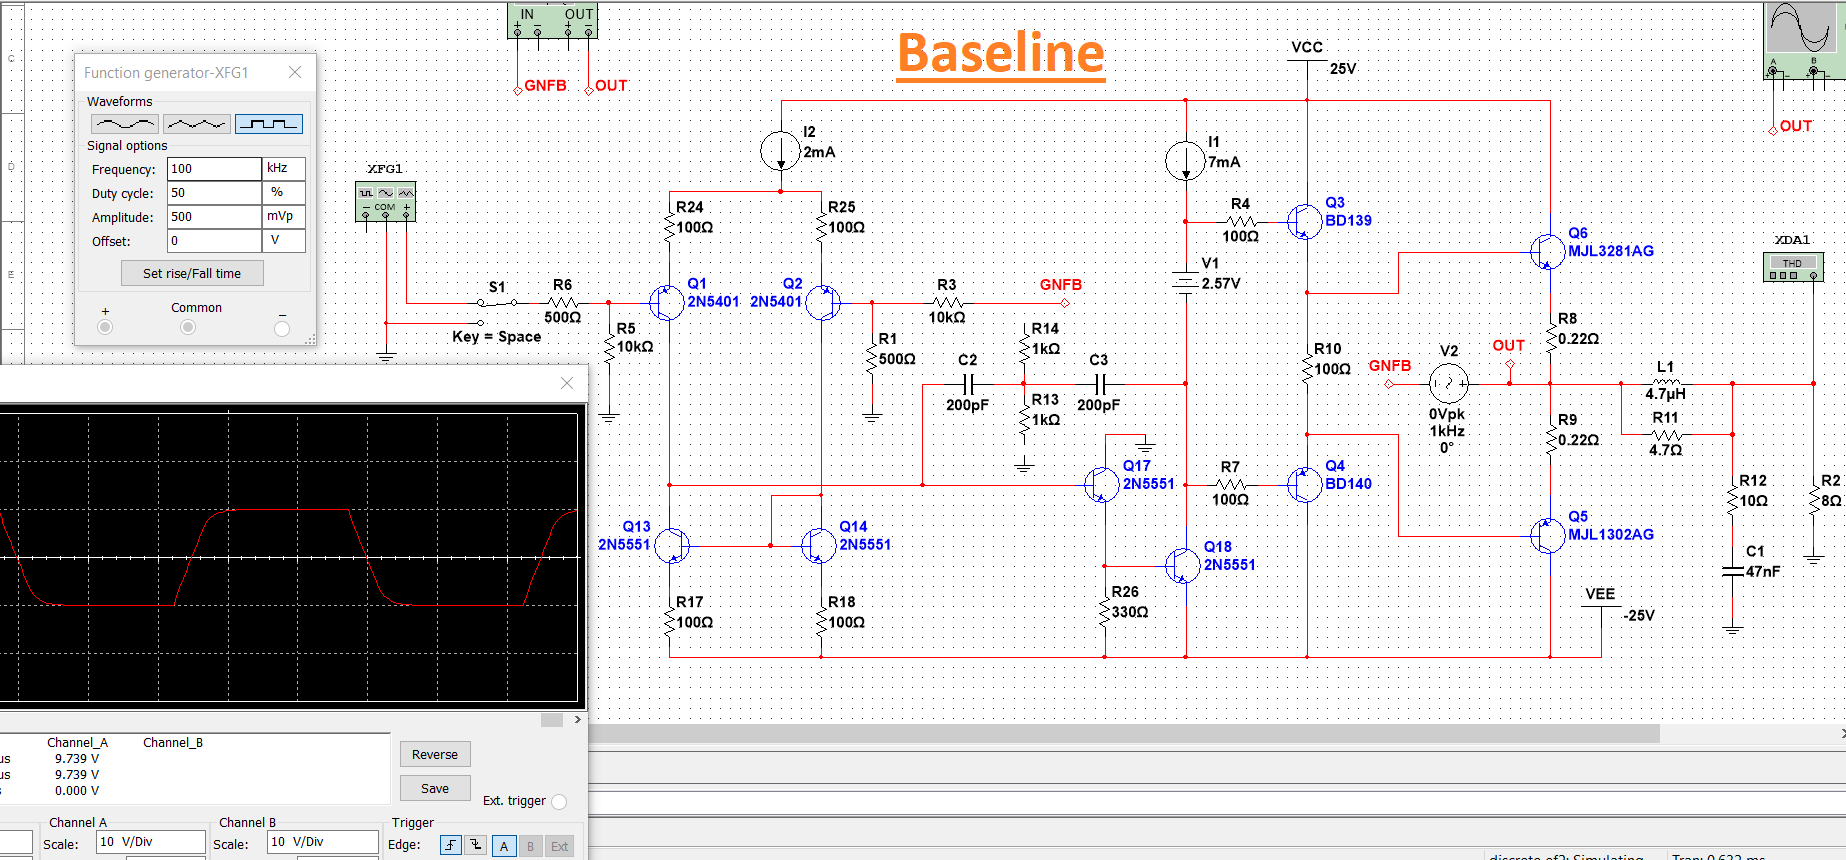1846x860 pixels.
Task: Select transistor Q6 MJL3281AG
Action: tap(1547, 251)
